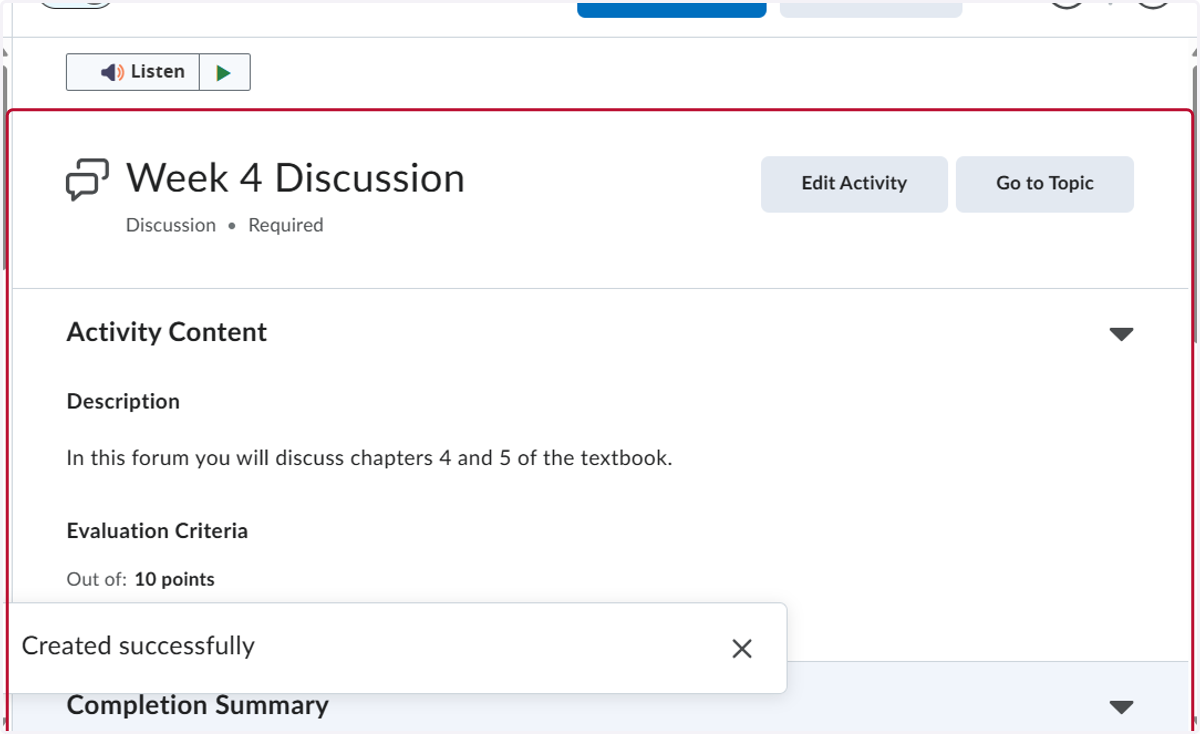The height and width of the screenshot is (734, 1200).
Task: Click the discussion bubbles icon beside title
Action: pyautogui.click(x=87, y=181)
